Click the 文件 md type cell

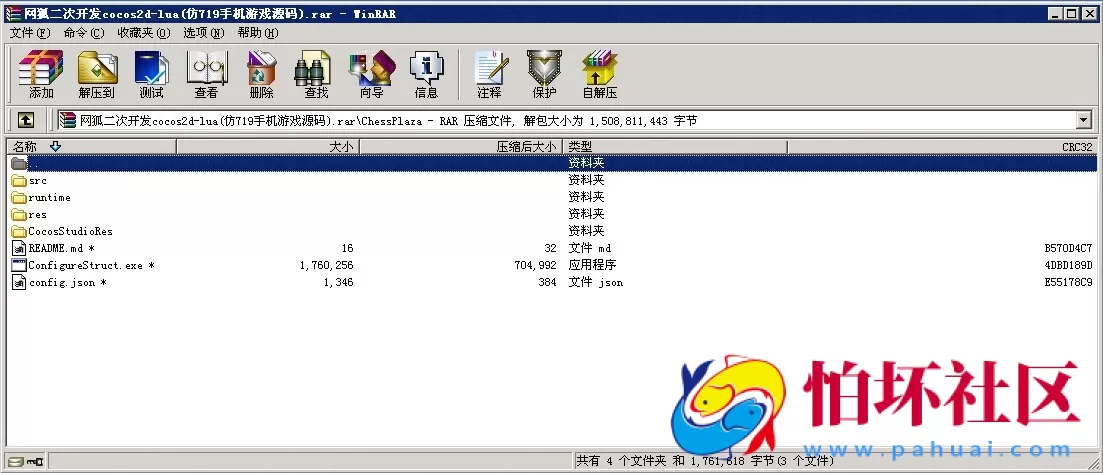pyautogui.click(x=589, y=248)
